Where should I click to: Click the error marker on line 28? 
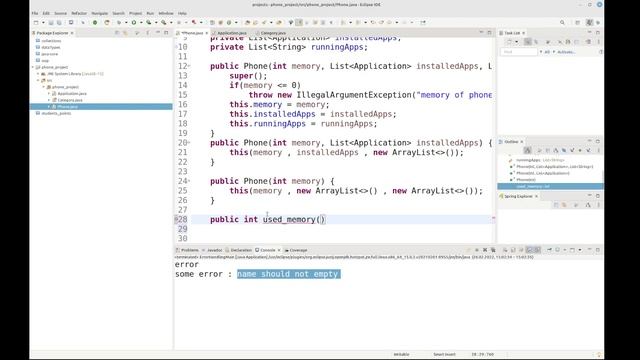pyautogui.click(x=177, y=219)
